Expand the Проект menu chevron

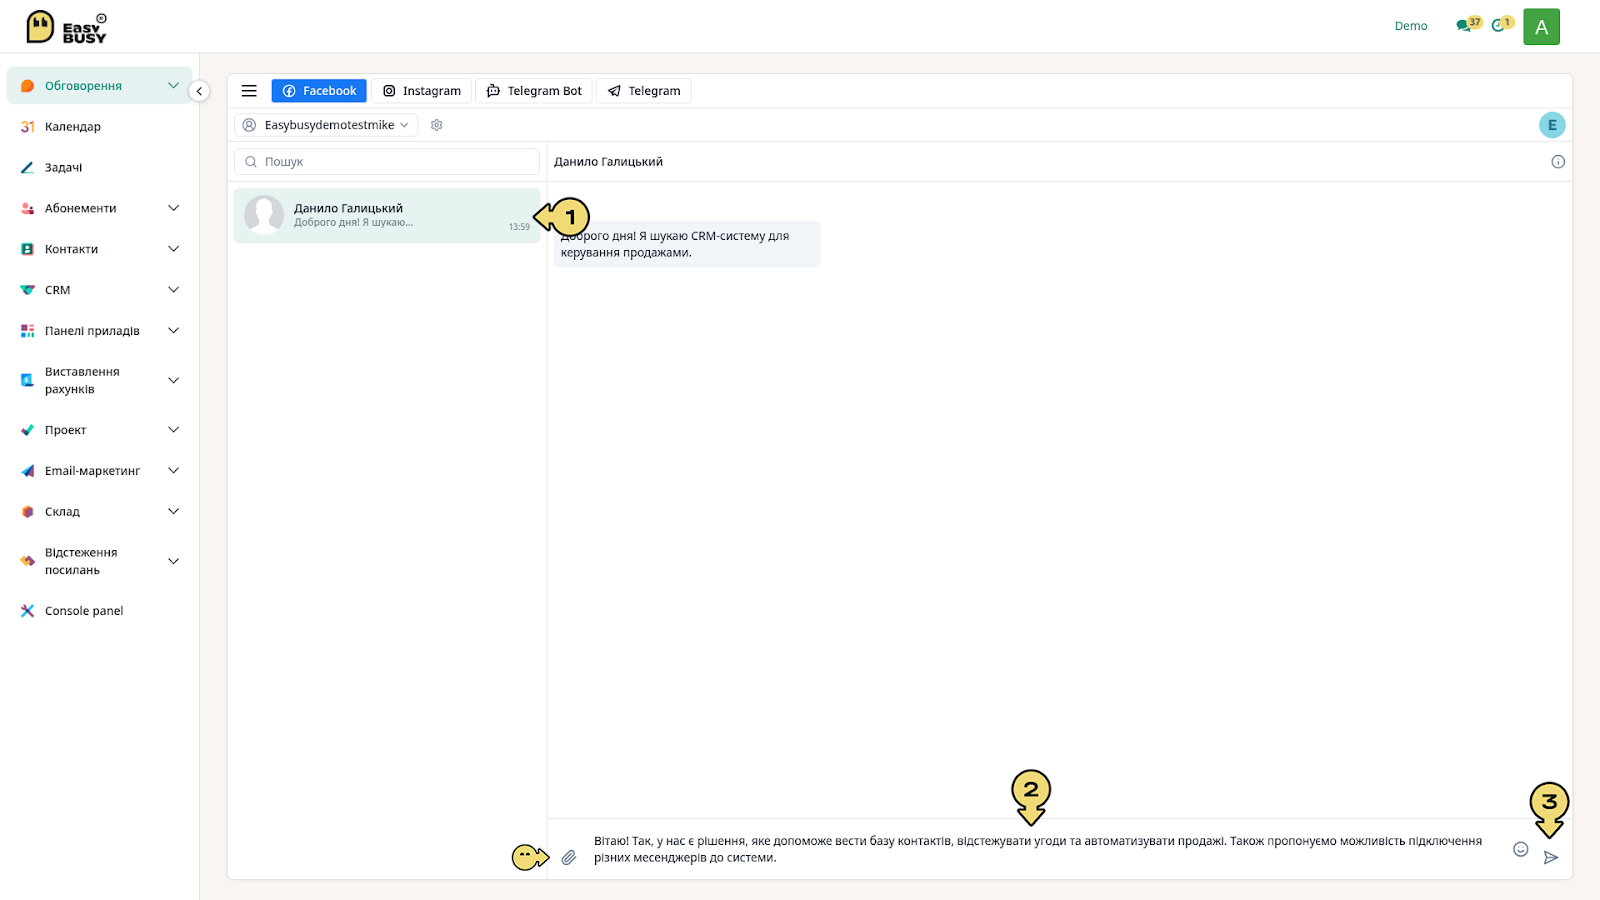(173, 430)
